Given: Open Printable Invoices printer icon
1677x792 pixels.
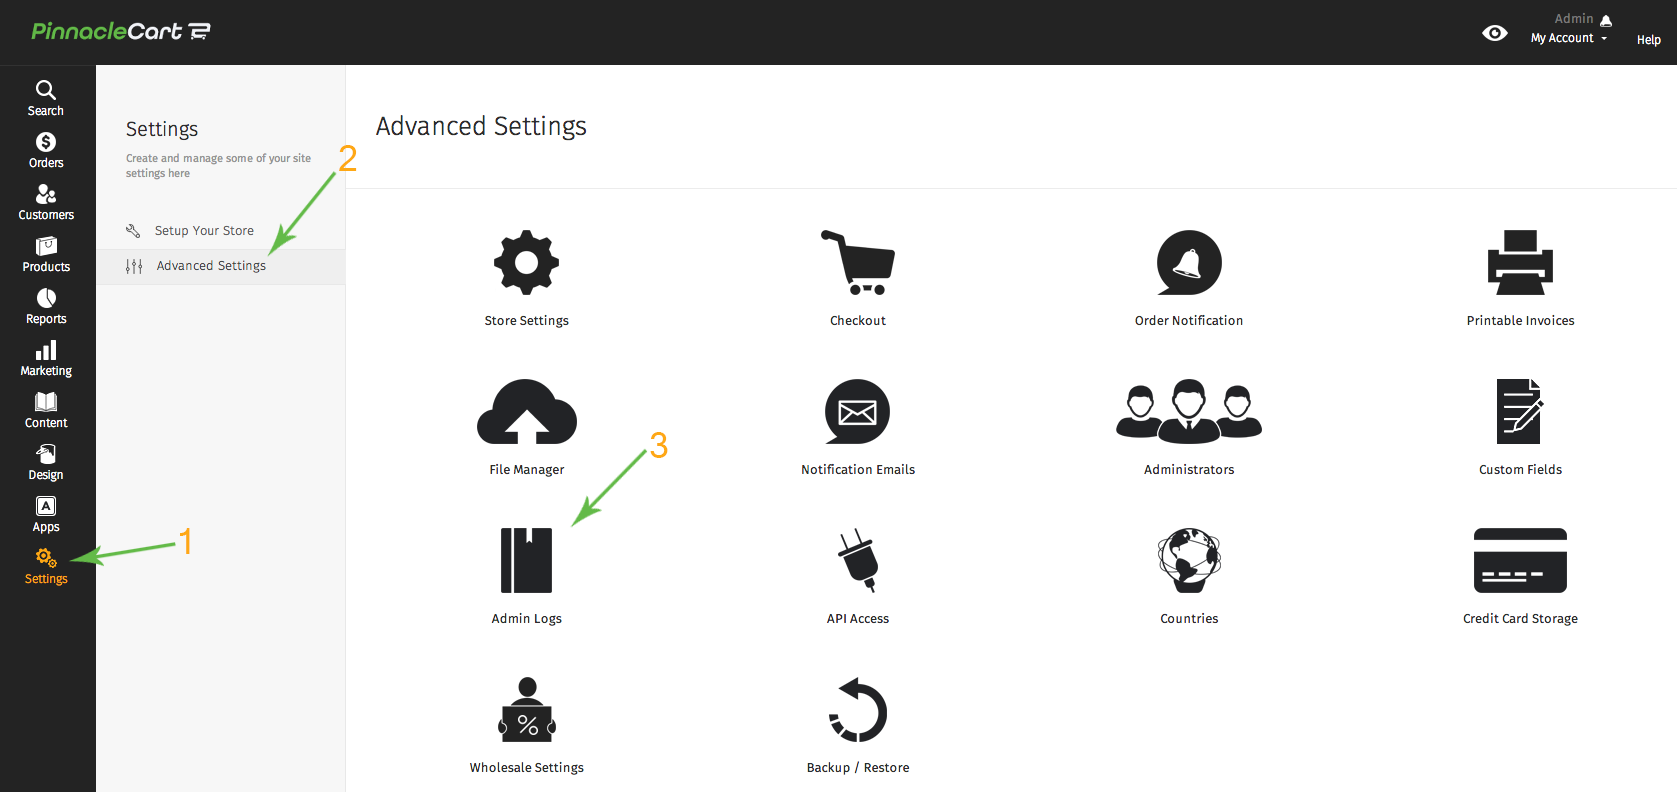Looking at the screenshot, I should [1520, 262].
